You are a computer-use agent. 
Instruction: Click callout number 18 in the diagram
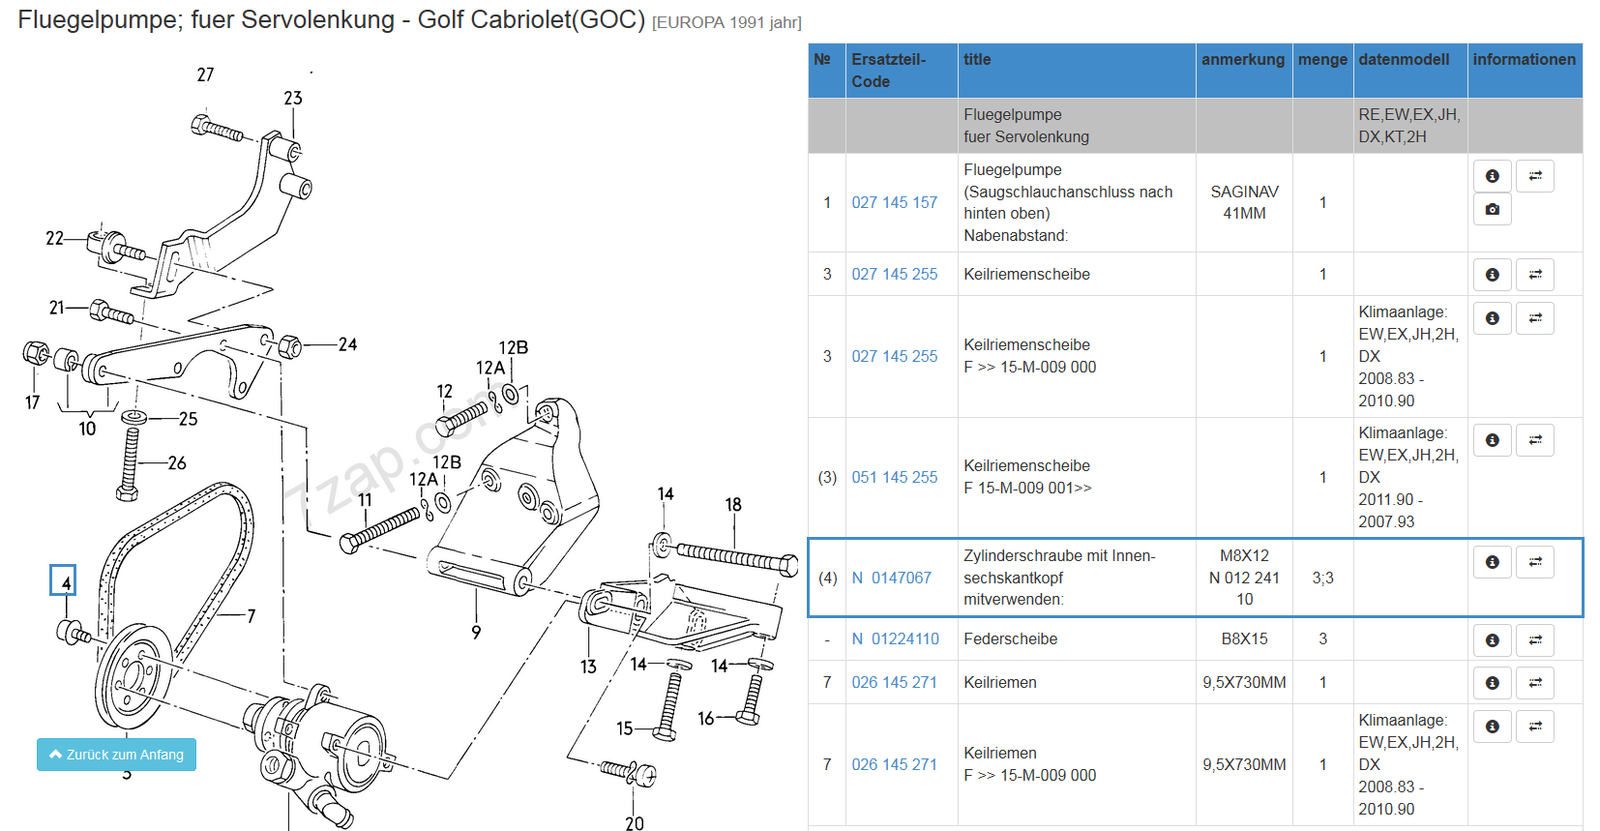[x=733, y=505]
